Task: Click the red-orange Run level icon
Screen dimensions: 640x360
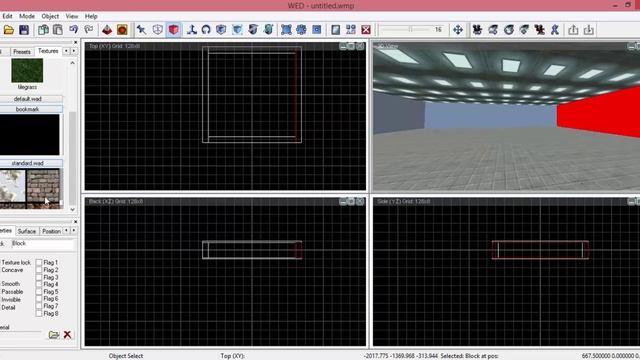Action: click(122, 30)
